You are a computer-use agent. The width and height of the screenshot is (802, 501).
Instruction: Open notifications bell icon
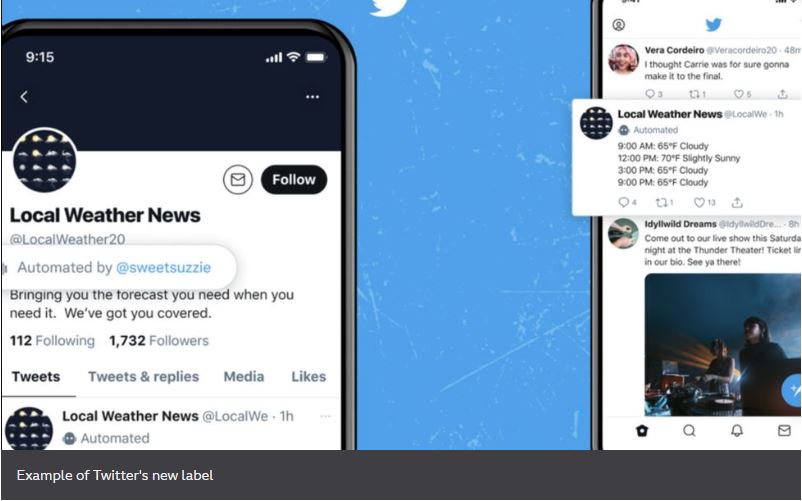(x=737, y=430)
